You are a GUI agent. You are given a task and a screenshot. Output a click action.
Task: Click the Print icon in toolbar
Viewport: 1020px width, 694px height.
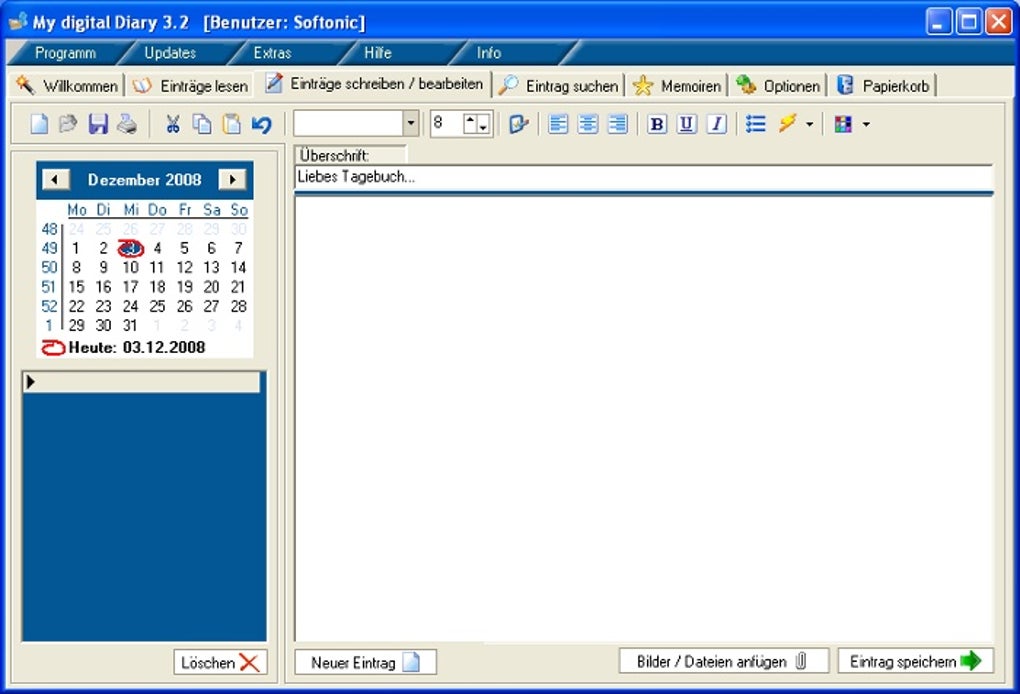tap(127, 124)
